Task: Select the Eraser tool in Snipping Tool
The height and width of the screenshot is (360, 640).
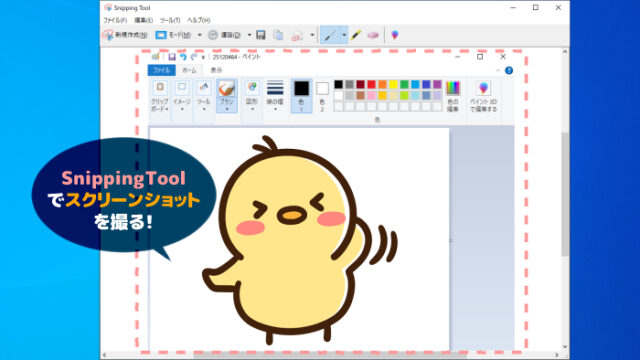Action: point(373,36)
